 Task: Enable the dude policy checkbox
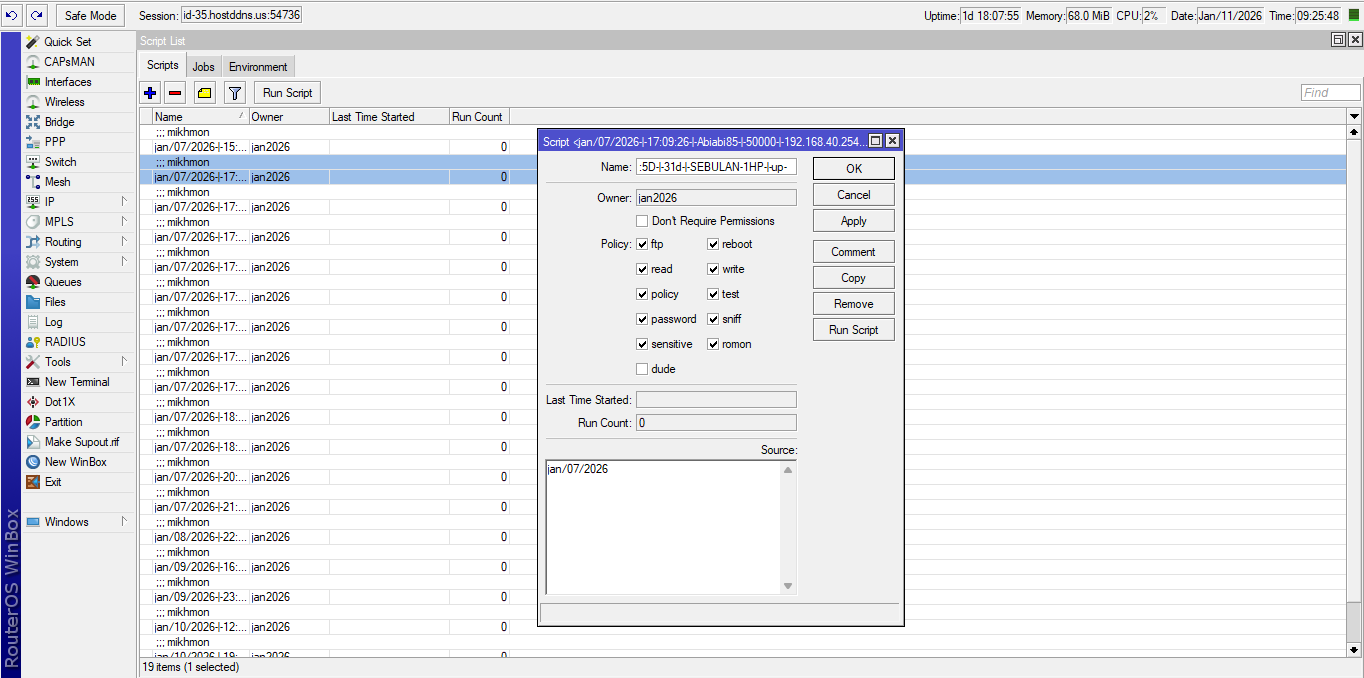[x=642, y=369]
